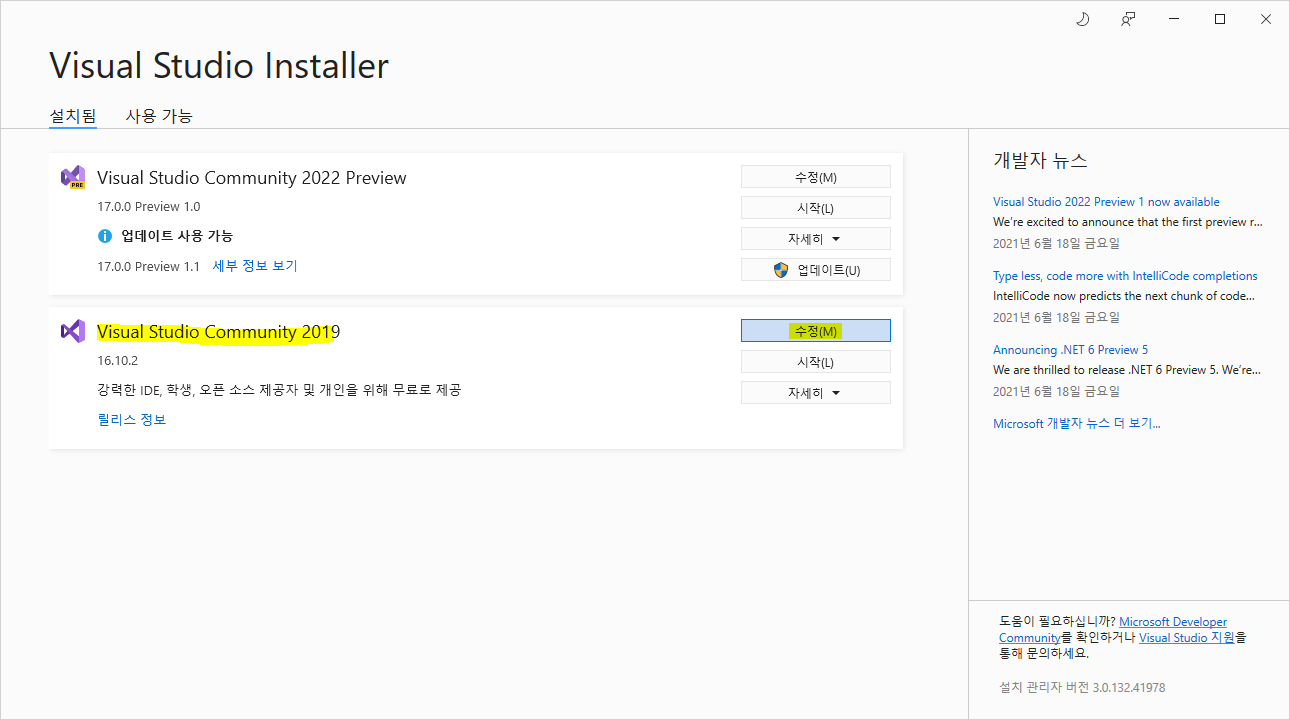Screen dimensions: 1290x720
Task: Open the feedback icon in title bar
Action: tap(1128, 19)
